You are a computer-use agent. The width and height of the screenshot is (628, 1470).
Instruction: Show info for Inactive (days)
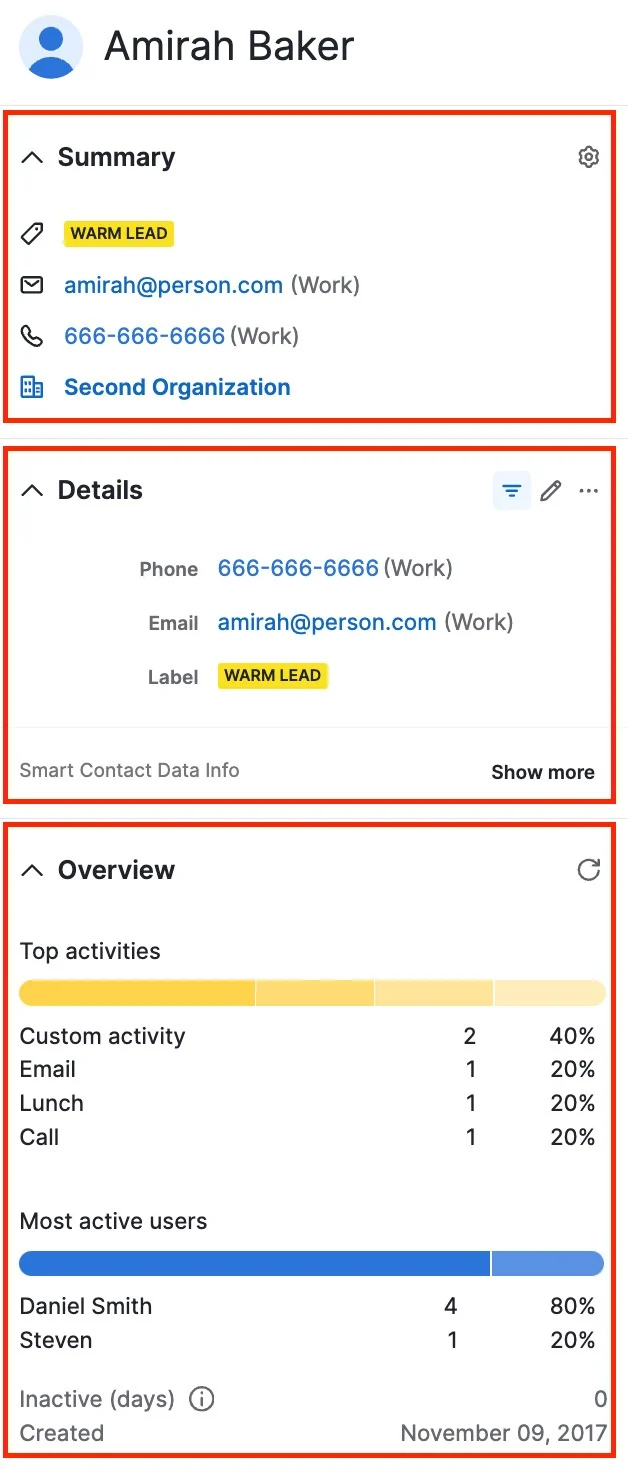click(202, 1399)
